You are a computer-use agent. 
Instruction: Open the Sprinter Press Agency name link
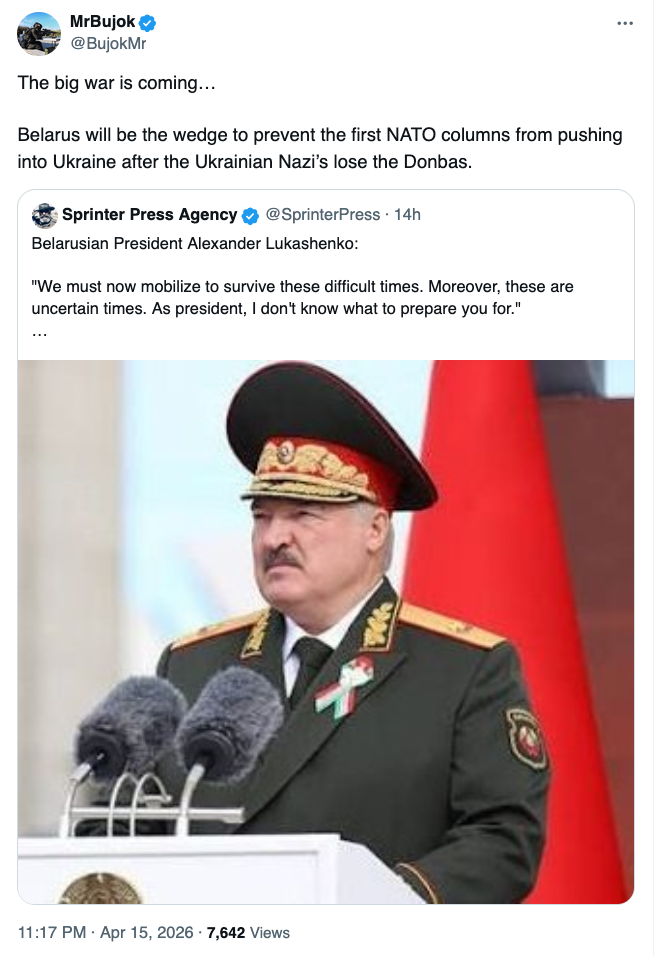[149, 215]
